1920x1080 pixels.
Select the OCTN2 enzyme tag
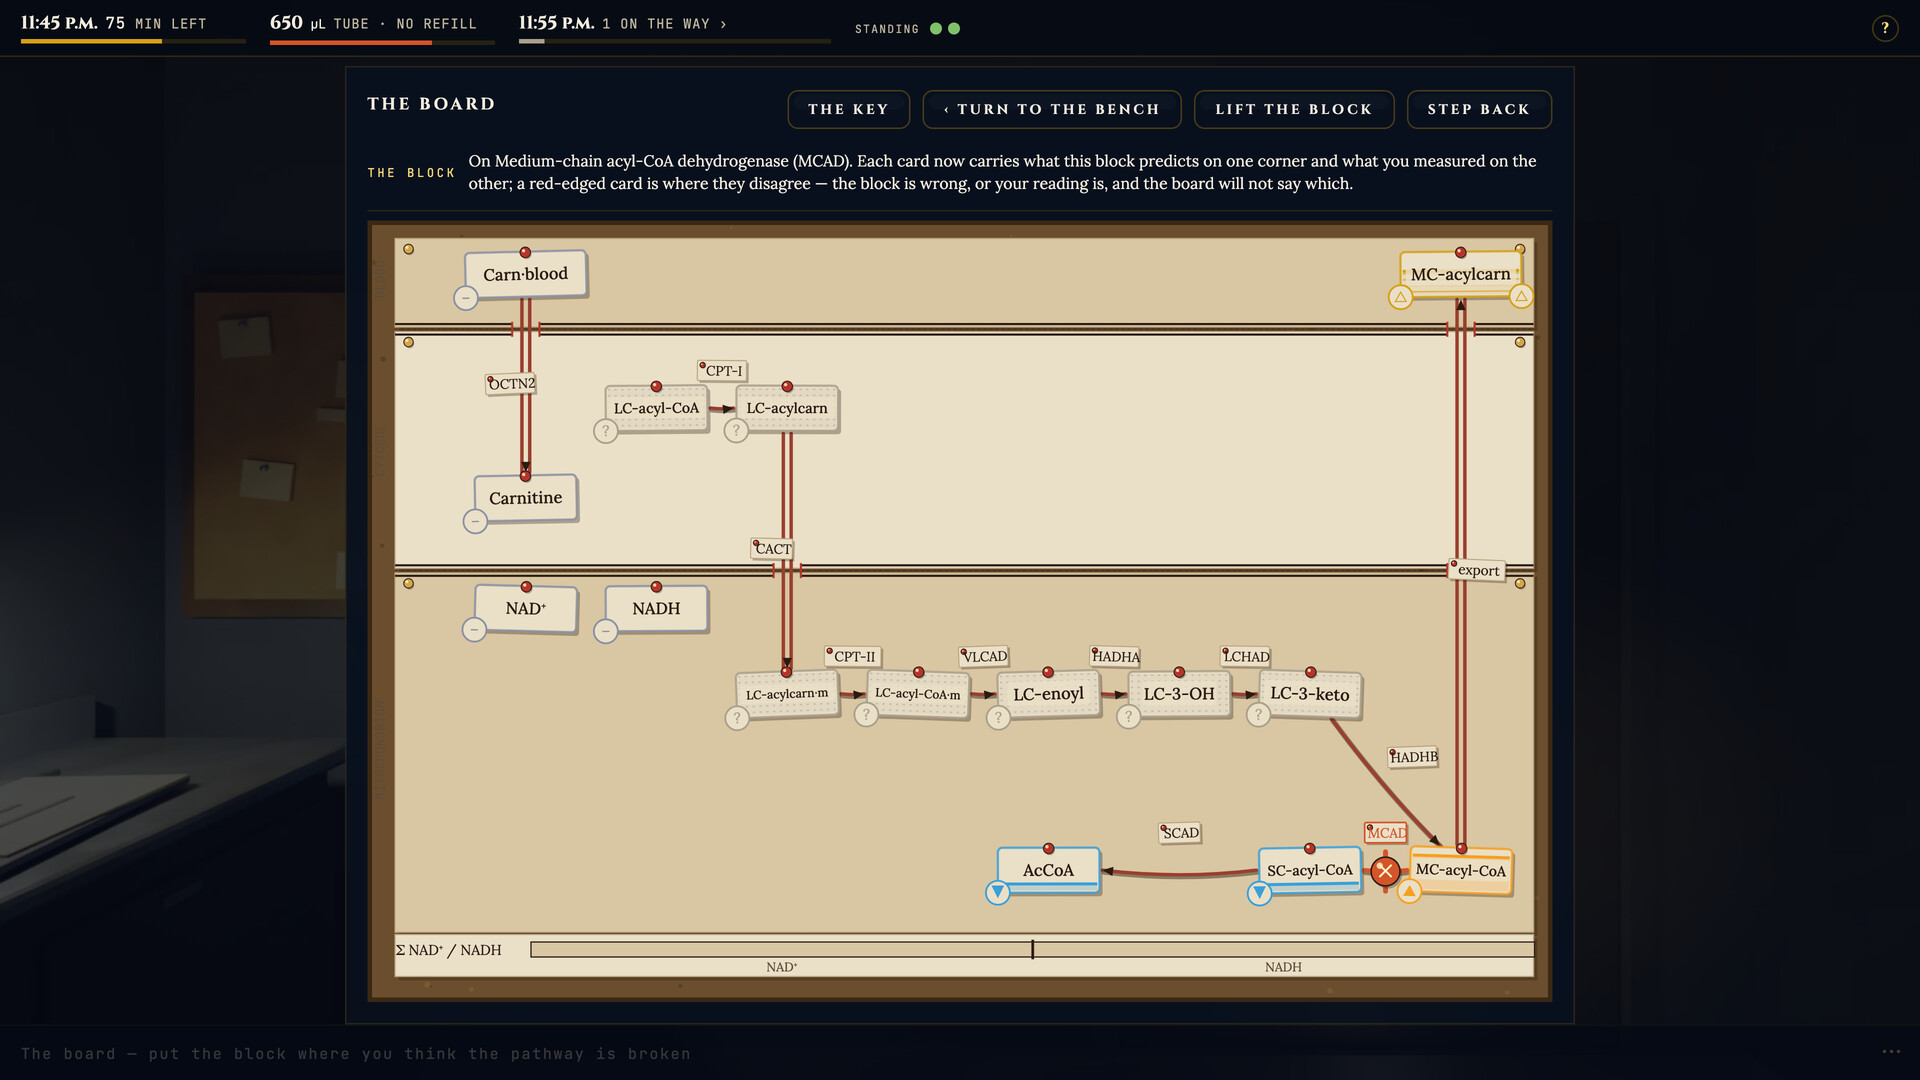click(x=511, y=383)
